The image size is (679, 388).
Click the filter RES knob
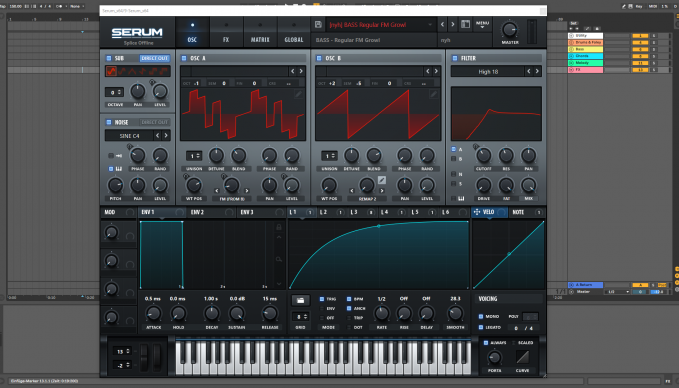click(x=506, y=155)
